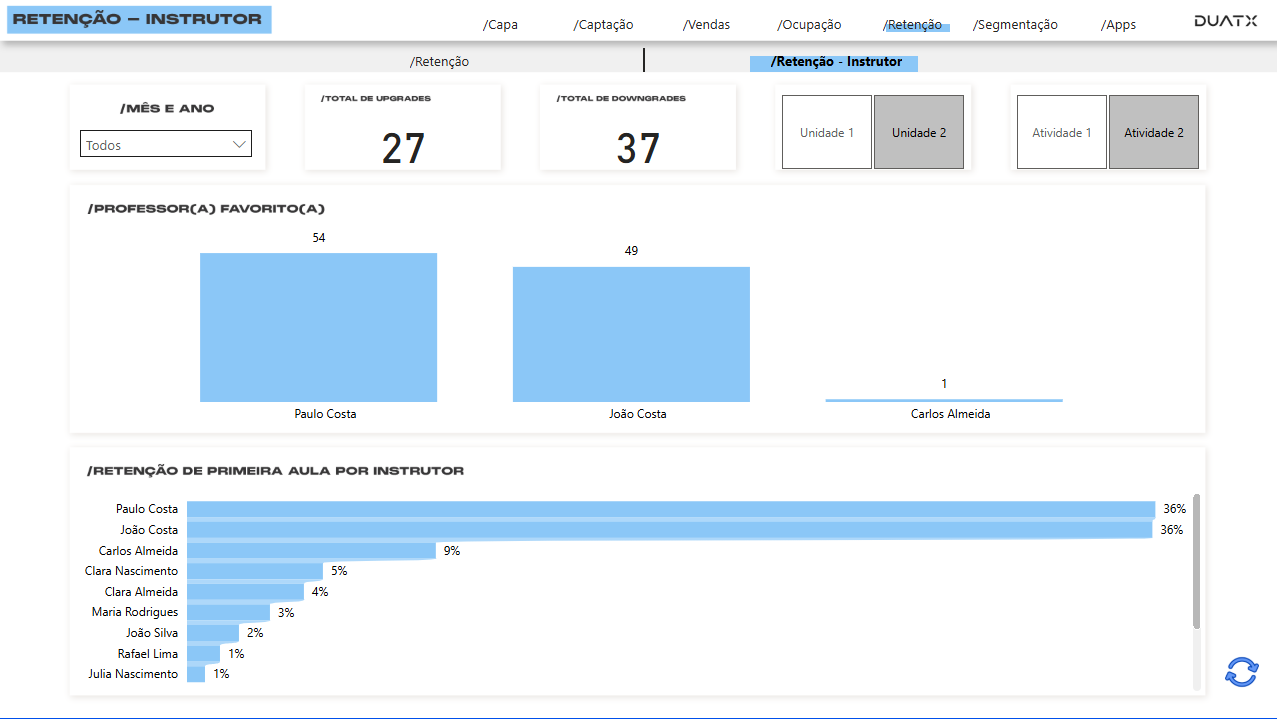This screenshot has width=1277, height=719.
Task: Select Unidade 1 filter button
Action: [x=826, y=131]
